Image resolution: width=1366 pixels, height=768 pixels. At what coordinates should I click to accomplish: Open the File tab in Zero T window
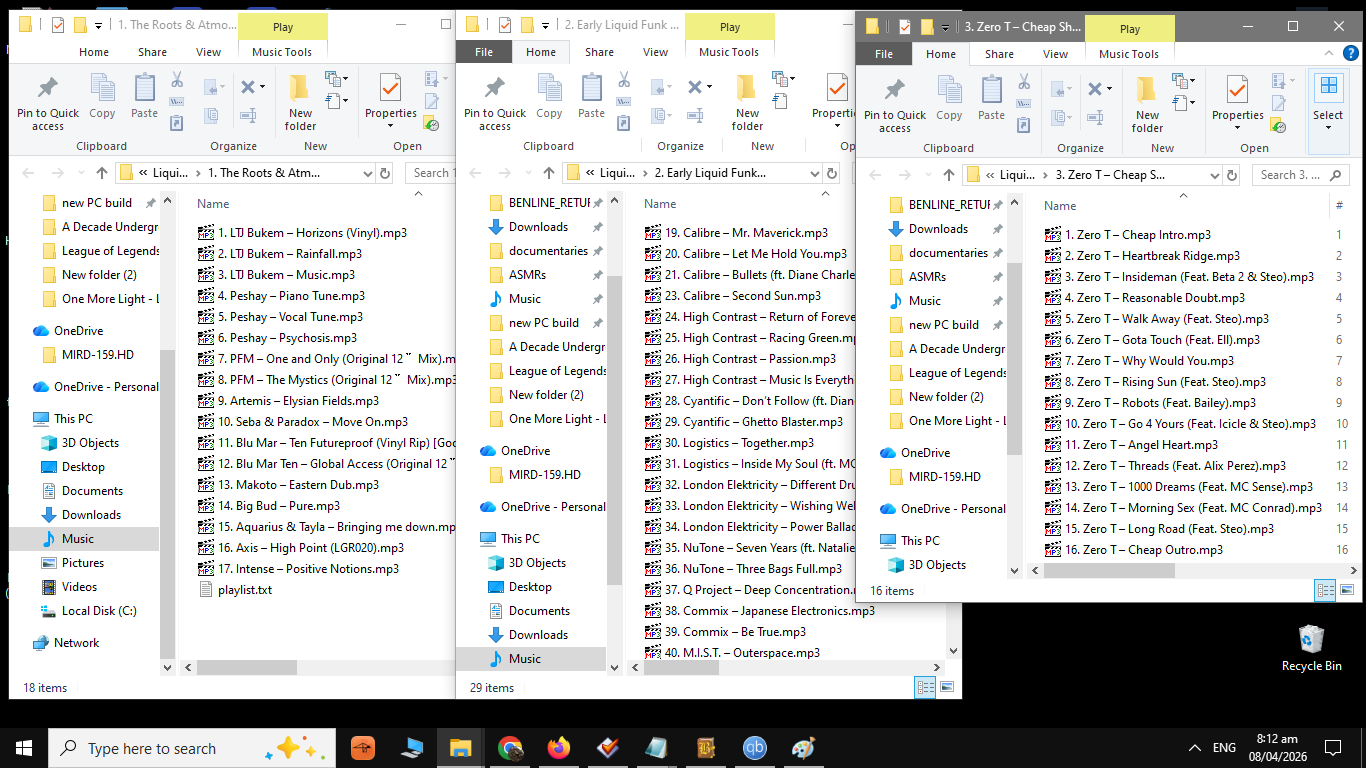click(884, 54)
